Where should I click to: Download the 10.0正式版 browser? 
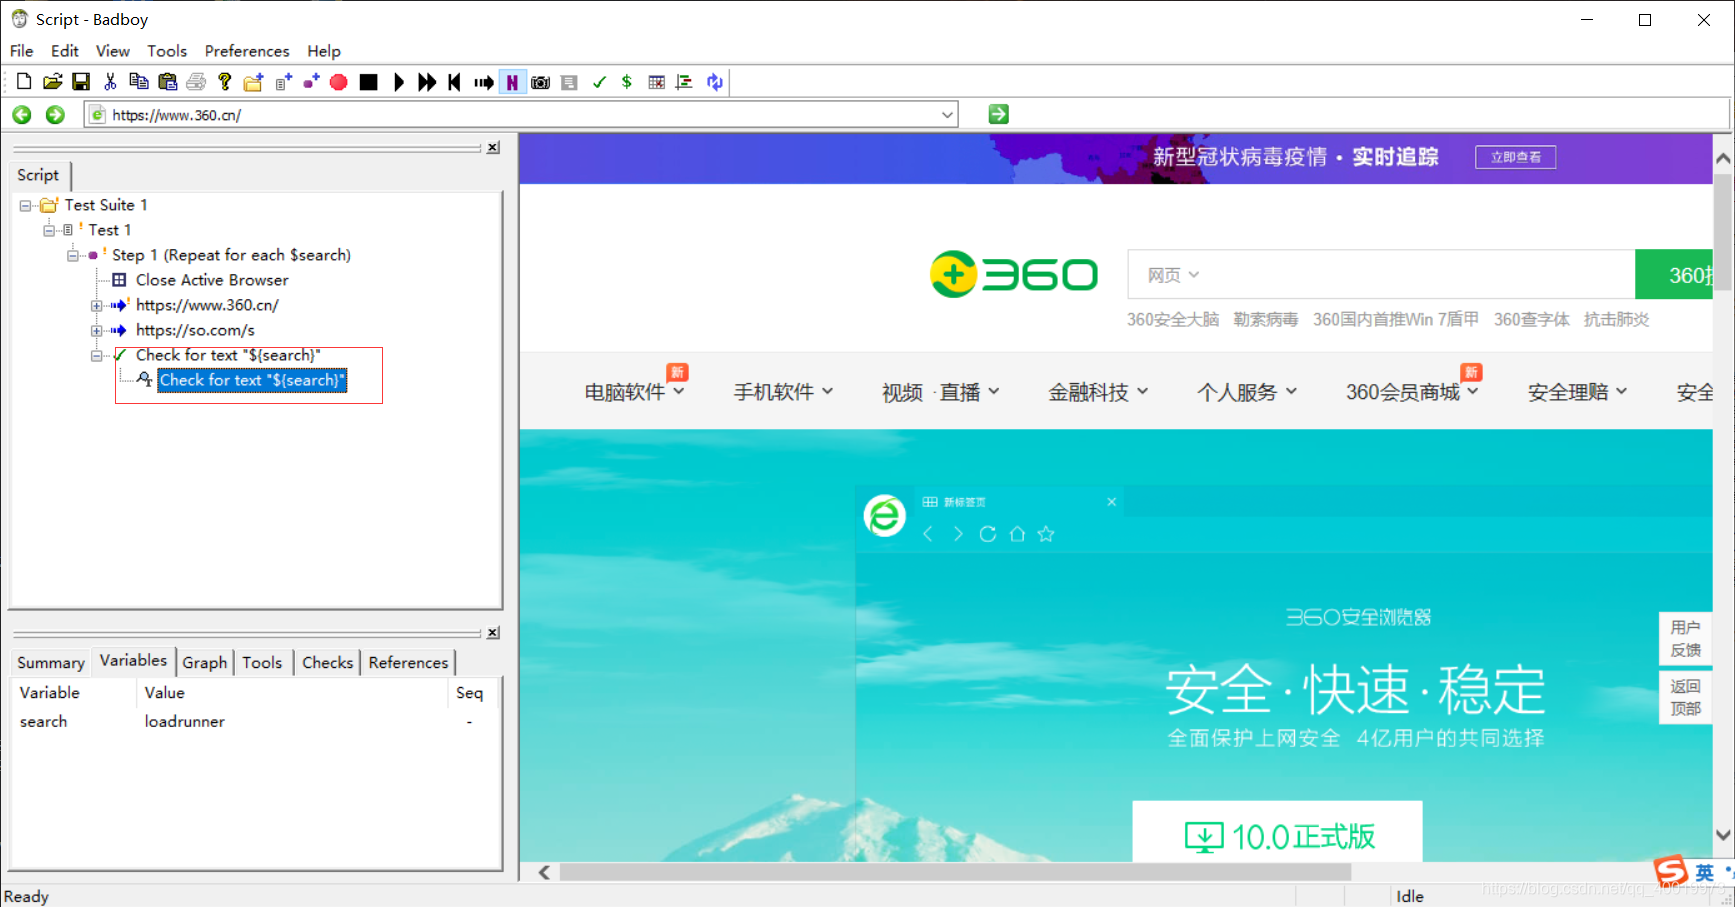(1277, 833)
